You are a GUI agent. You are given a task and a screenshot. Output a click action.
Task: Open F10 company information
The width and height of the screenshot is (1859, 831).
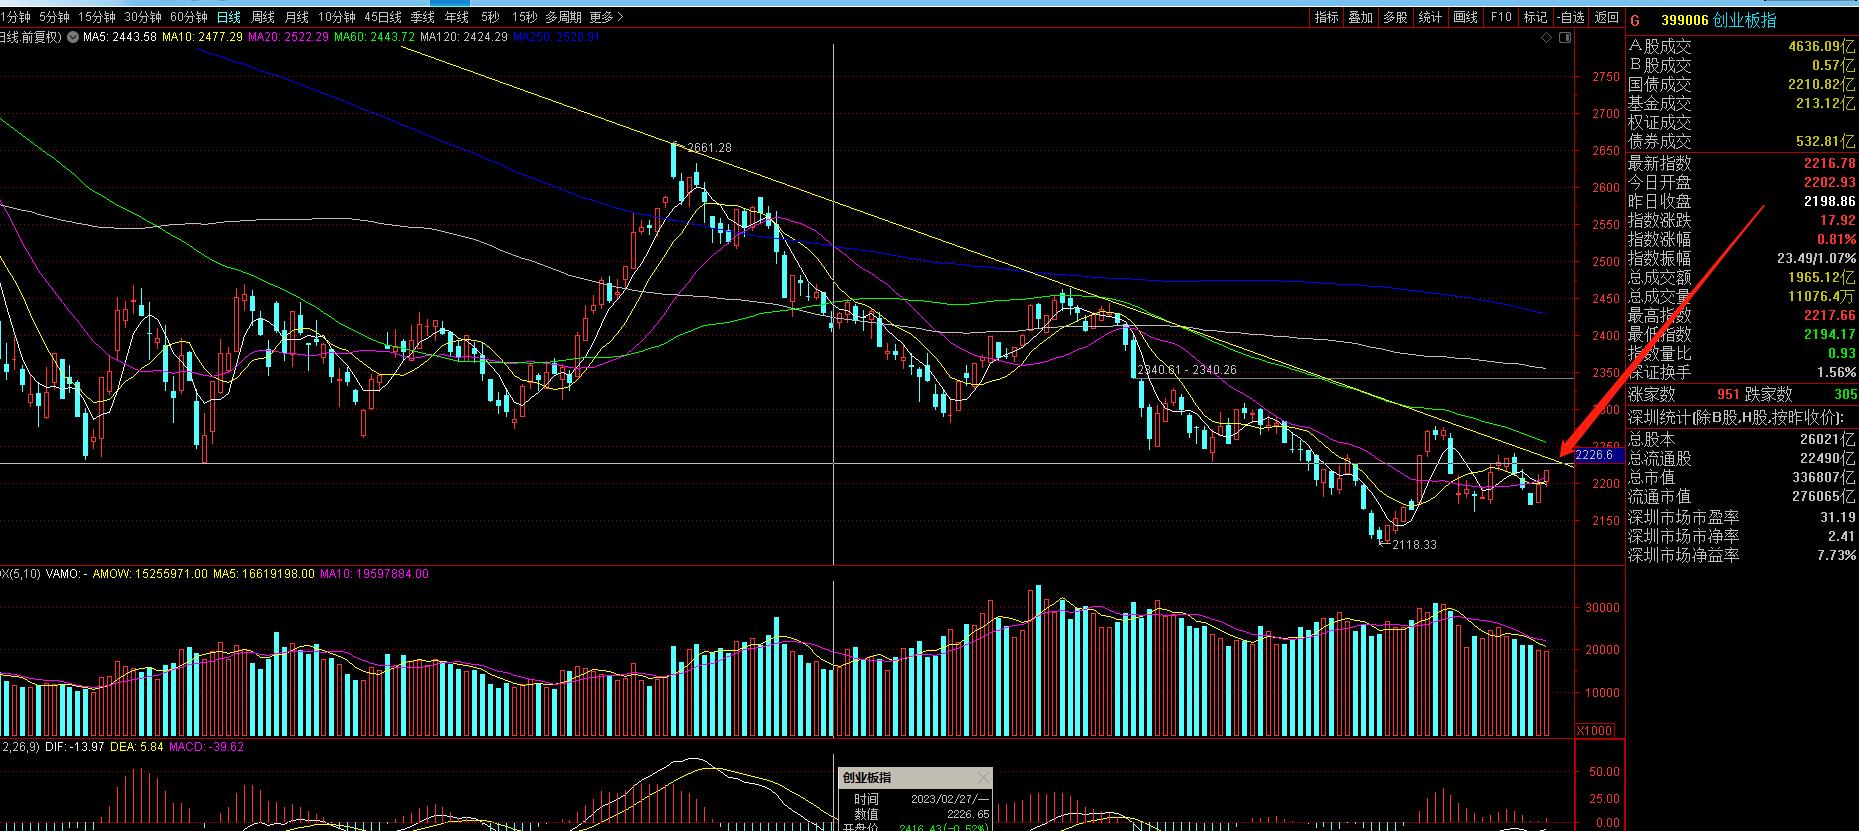click(1501, 17)
